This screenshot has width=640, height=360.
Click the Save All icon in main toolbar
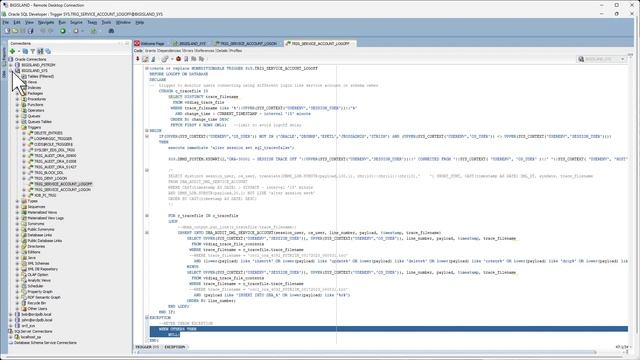pos(31,31)
